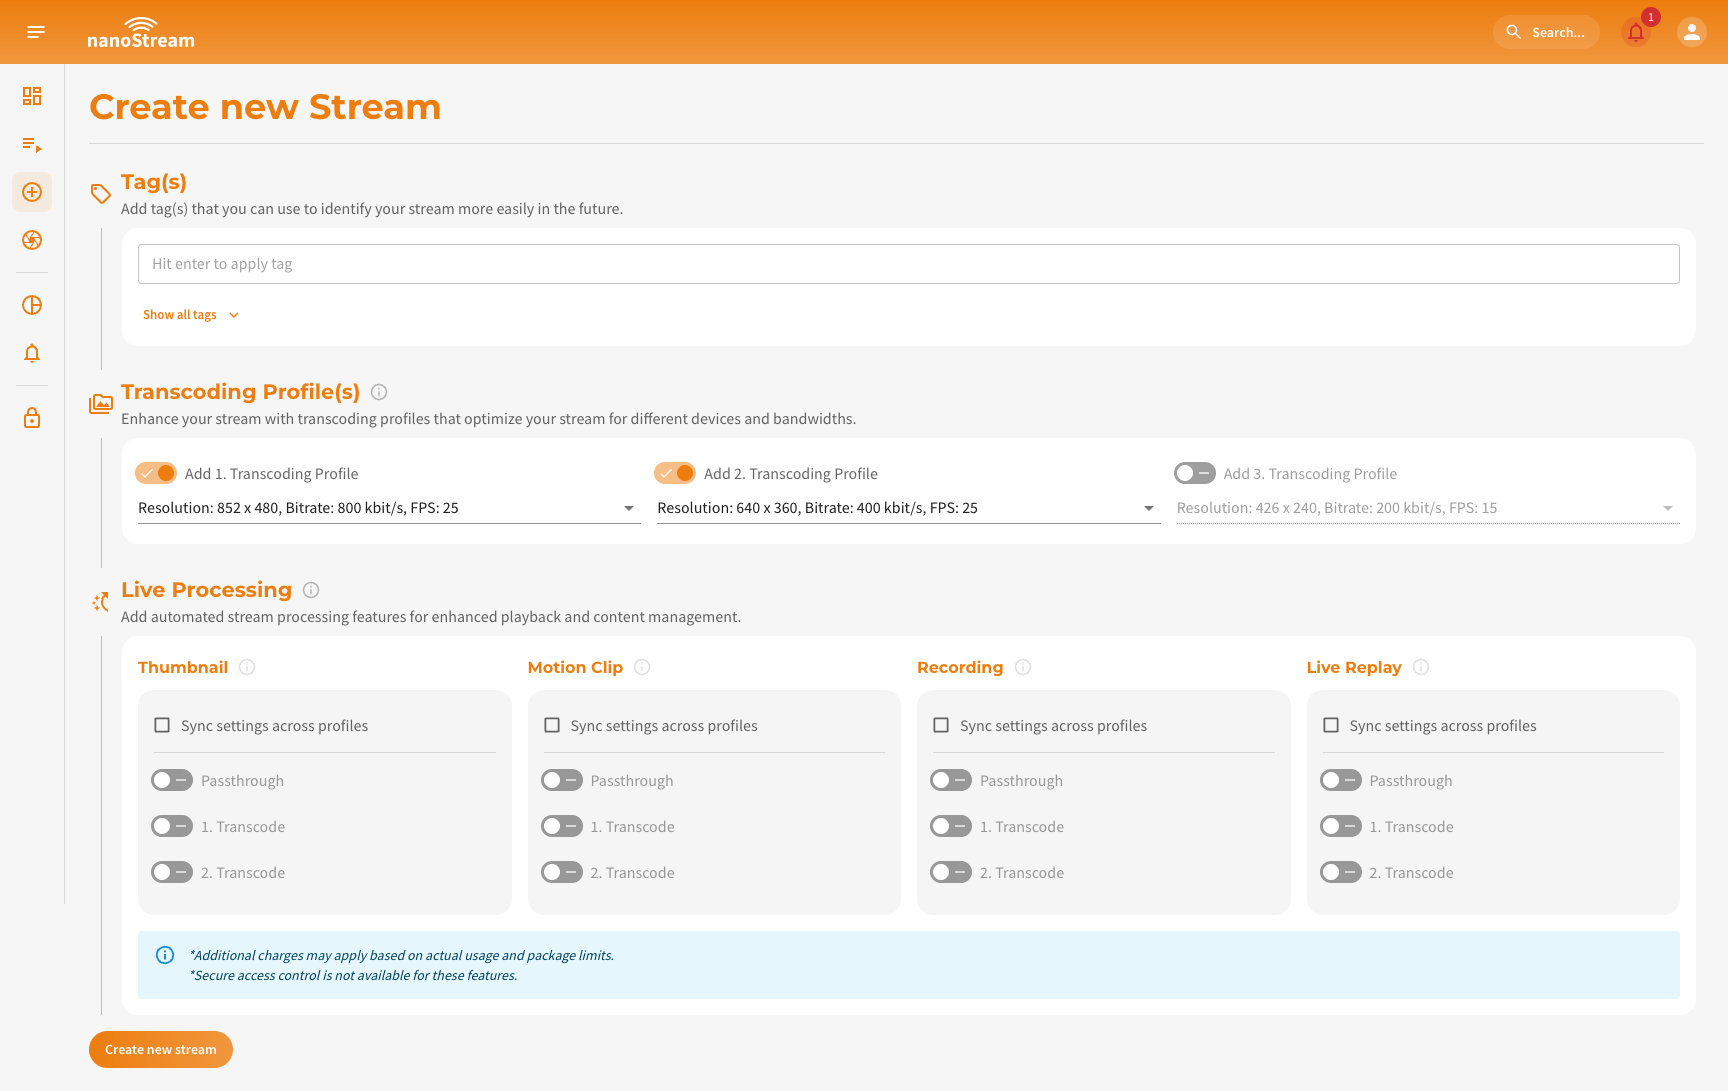Open the user account avatar
This screenshot has width=1728, height=1091.
click(x=1691, y=32)
